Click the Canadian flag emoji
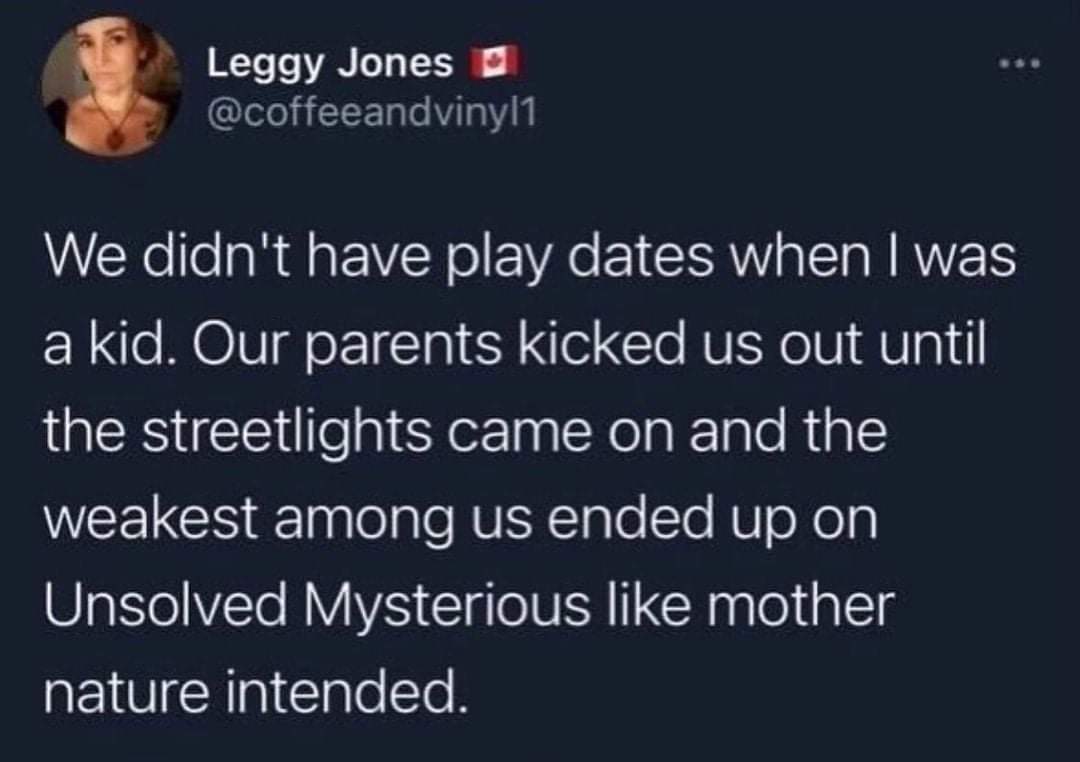Viewport: 1080px width, 762px height. click(x=493, y=63)
